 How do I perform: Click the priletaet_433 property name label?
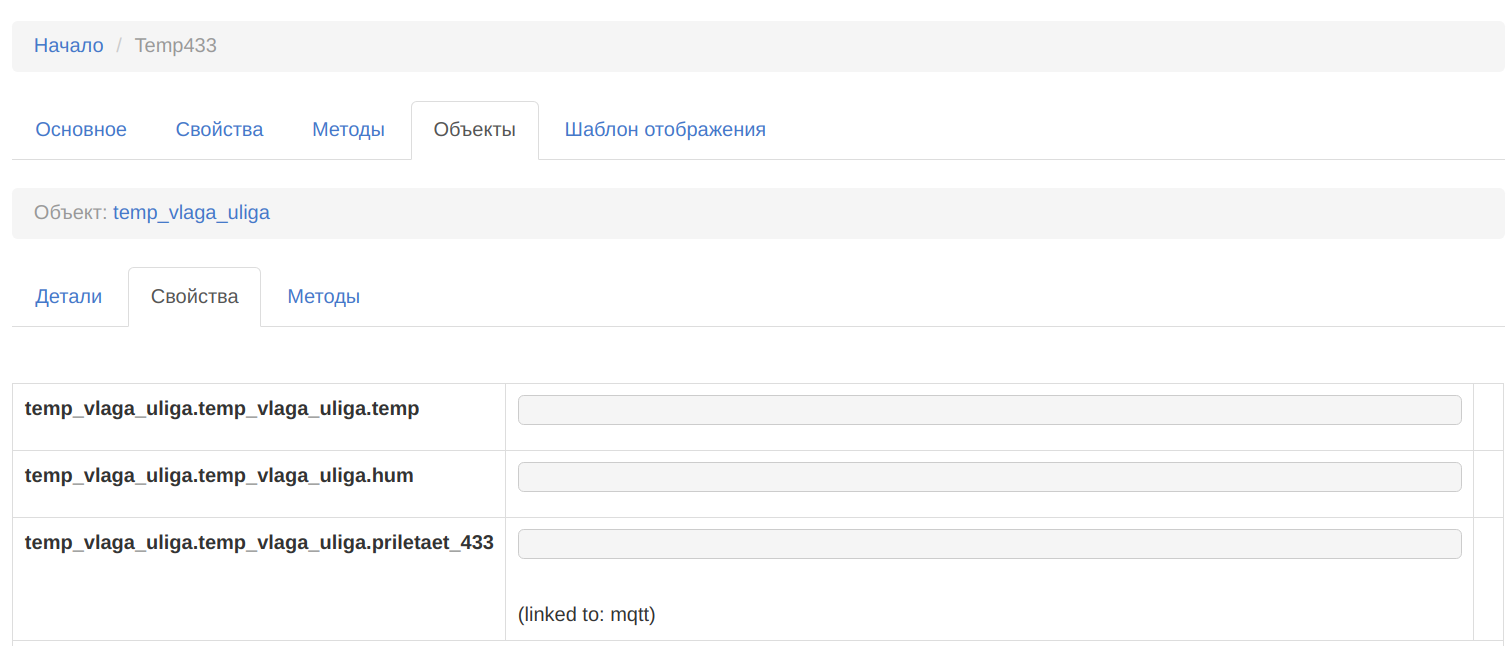259,543
